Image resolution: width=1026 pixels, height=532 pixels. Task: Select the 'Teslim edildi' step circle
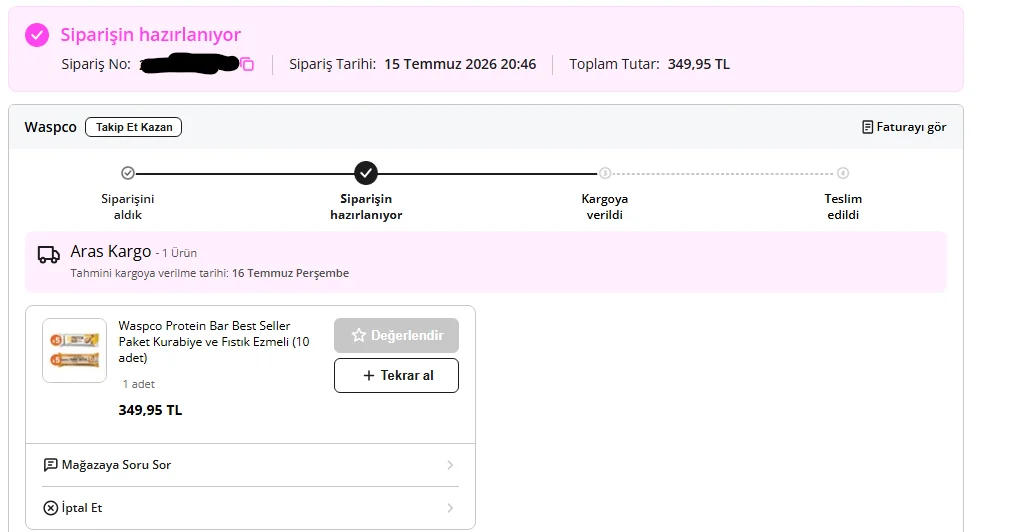[843, 173]
